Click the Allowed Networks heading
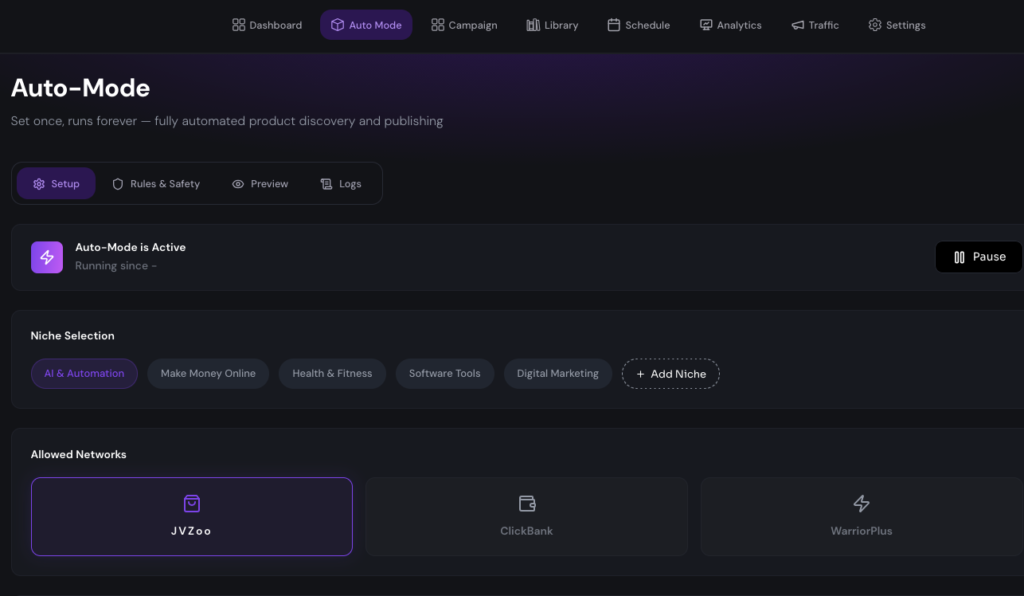This screenshot has height=596, width=1024. [x=78, y=454]
